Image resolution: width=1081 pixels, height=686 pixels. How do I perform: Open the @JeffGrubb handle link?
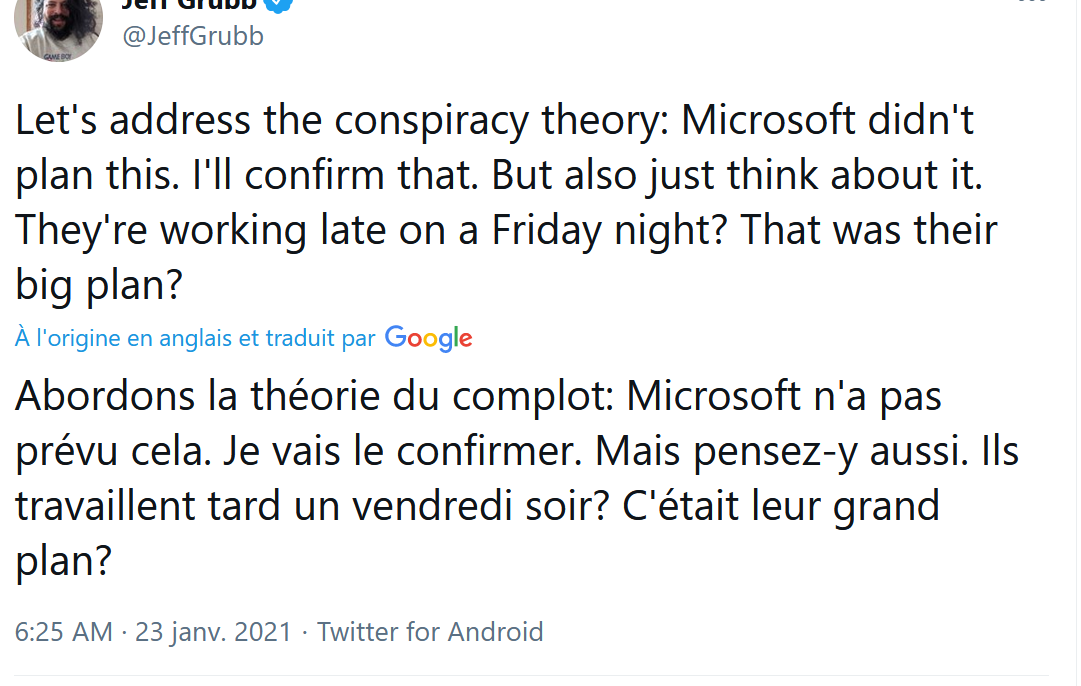(193, 36)
